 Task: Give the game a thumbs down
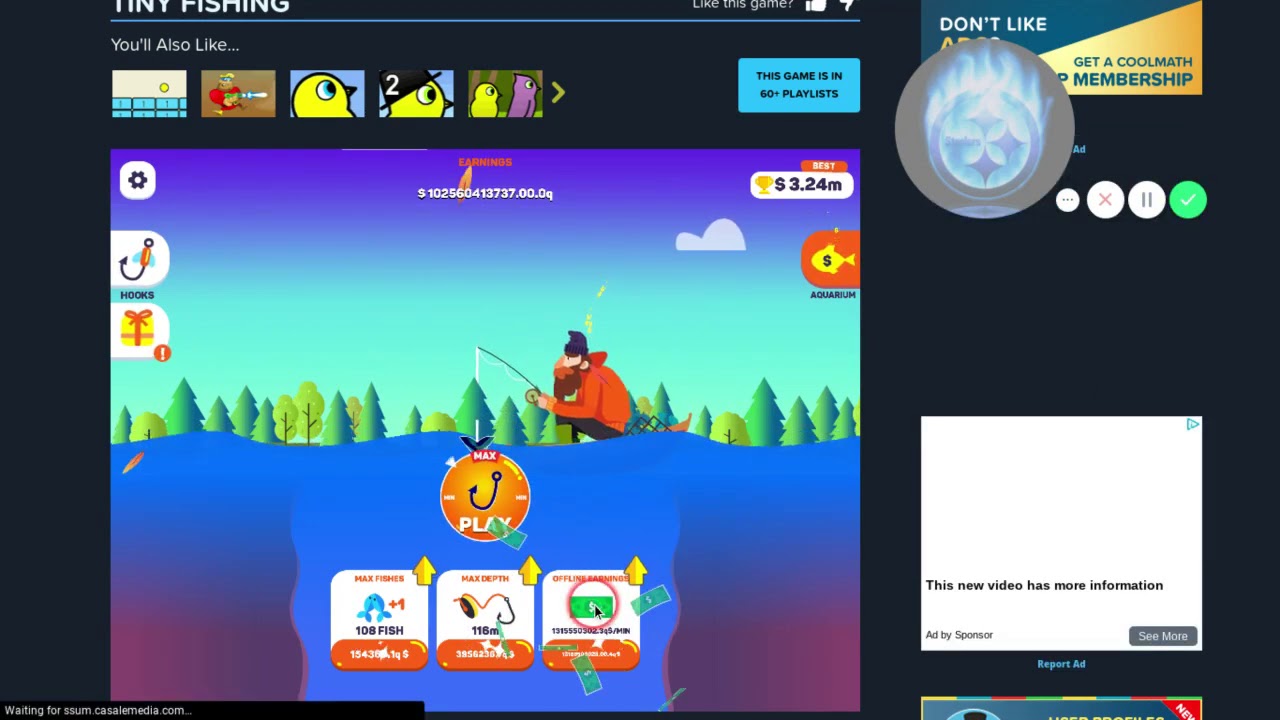(847, 6)
